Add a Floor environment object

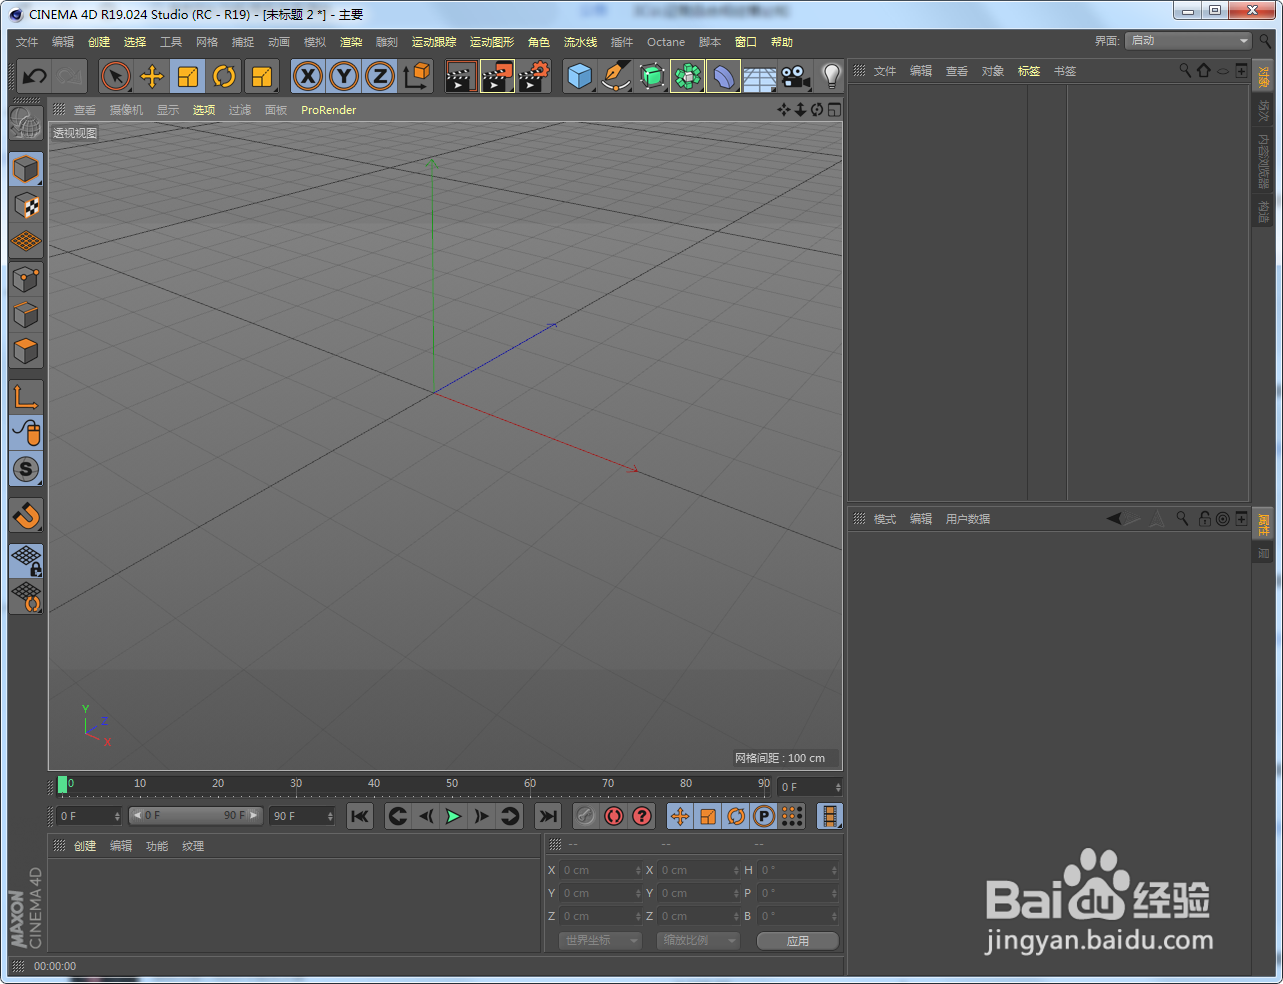coord(759,77)
